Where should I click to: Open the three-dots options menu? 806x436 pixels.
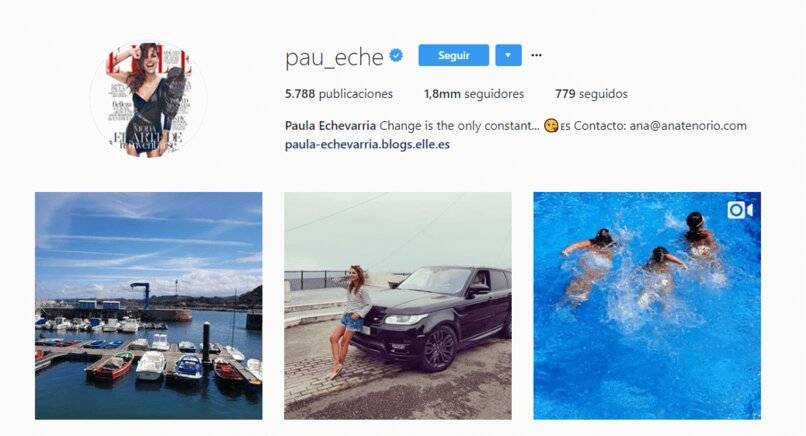(x=536, y=55)
